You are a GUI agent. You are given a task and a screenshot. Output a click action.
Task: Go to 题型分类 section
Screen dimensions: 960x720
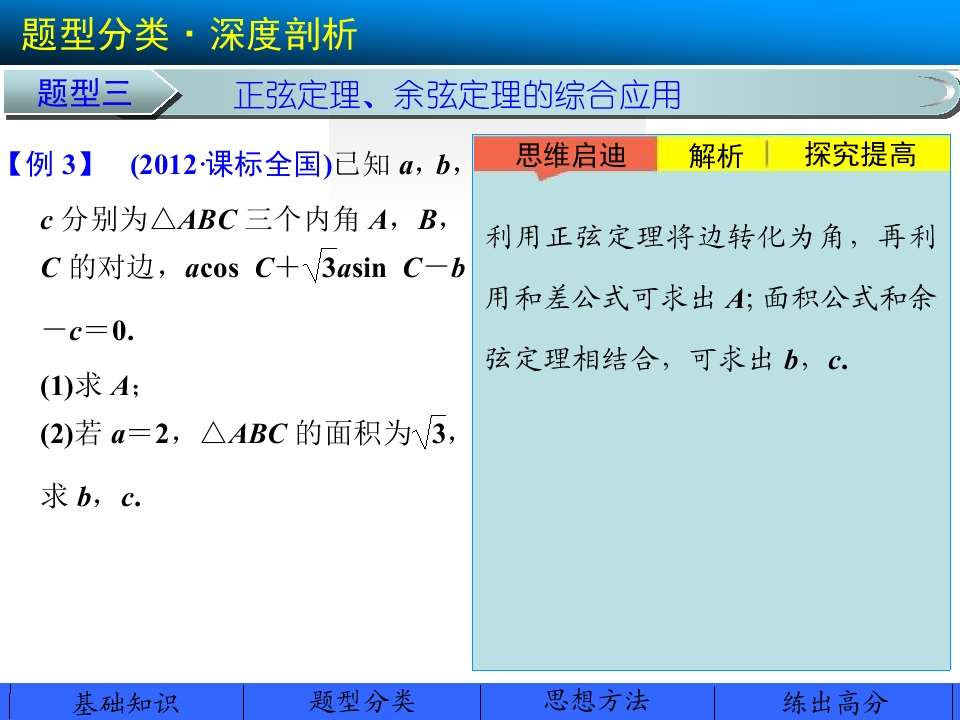tap(362, 702)
